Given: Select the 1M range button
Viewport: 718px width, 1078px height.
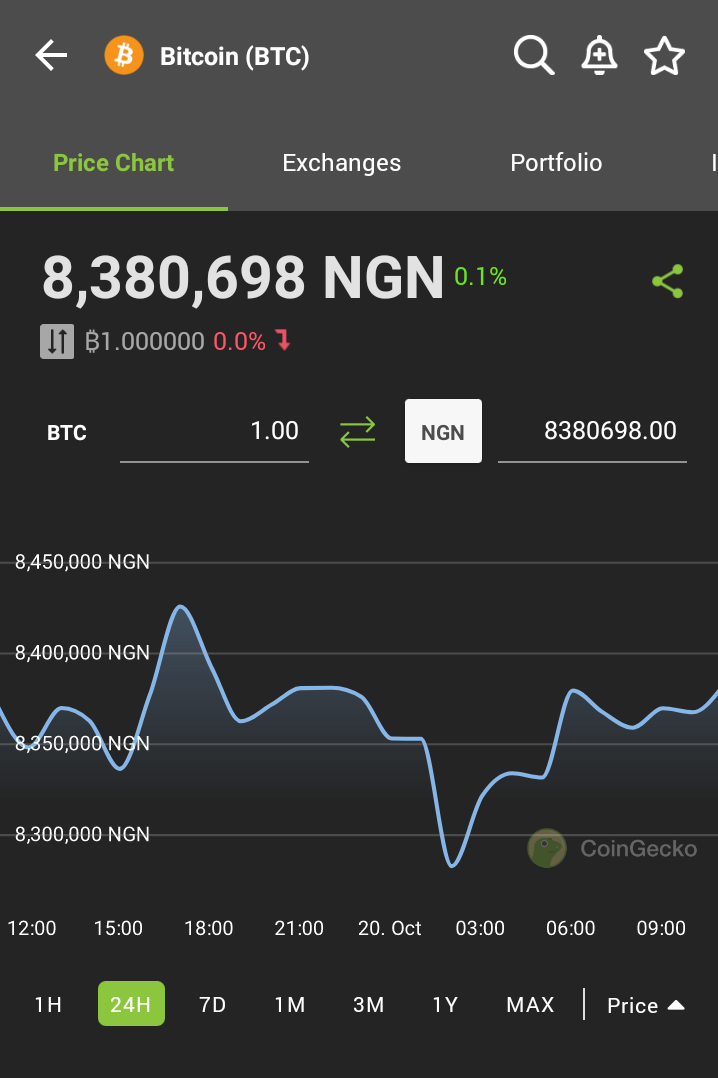Looking at the screenshot, I should point(290,1004).
